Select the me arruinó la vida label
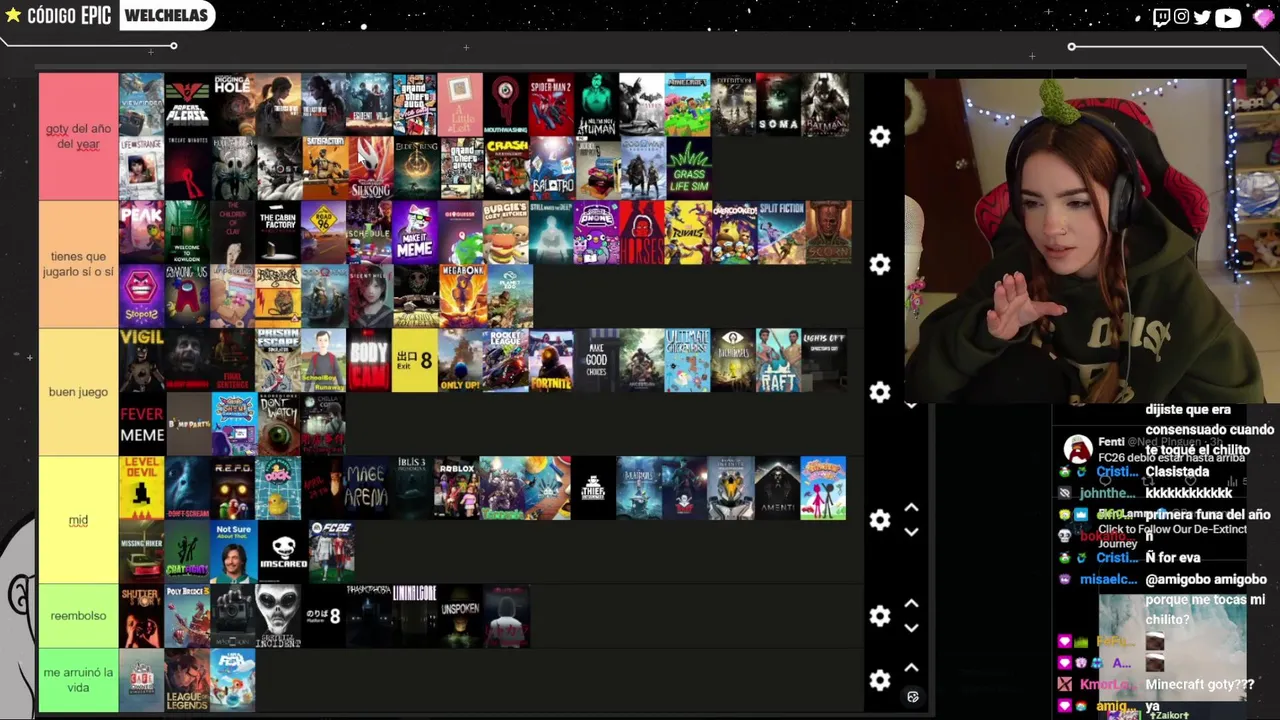The image size is (1280, 720). click(78, 680)
